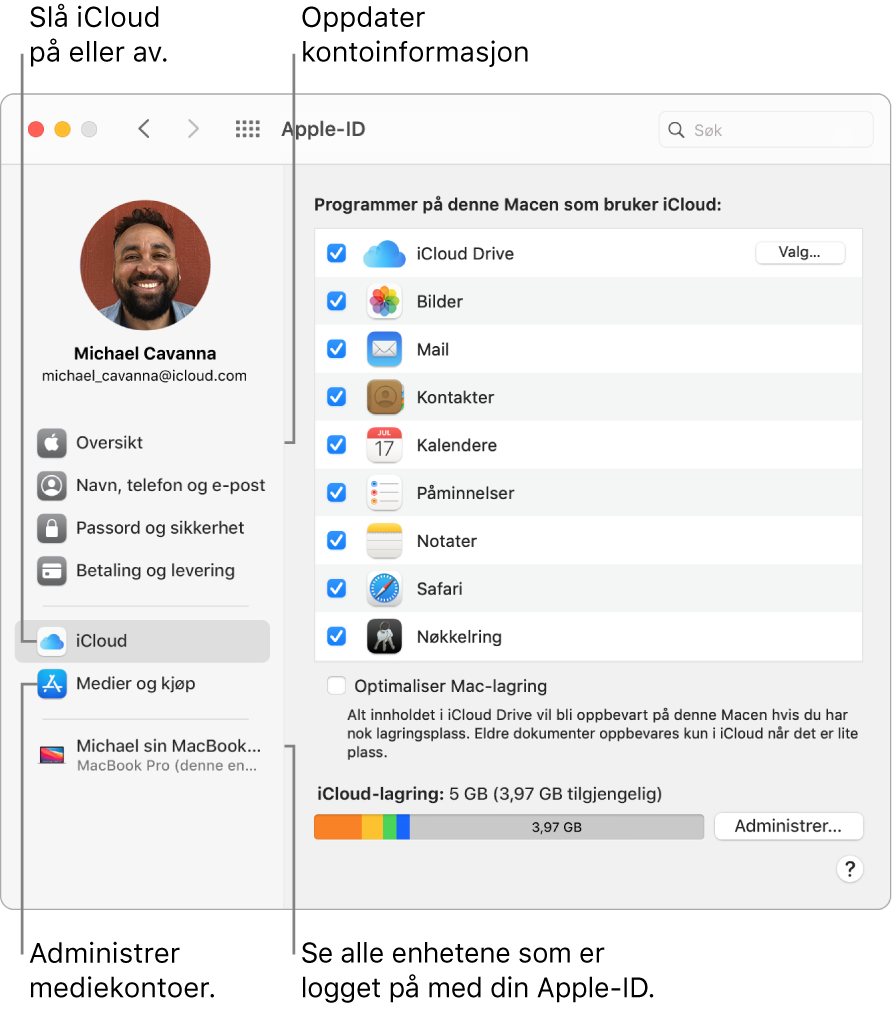This screenshot has height=1011, width=896.
Task: Click the Kalendere calendar icon
Action: coord(384,445)
